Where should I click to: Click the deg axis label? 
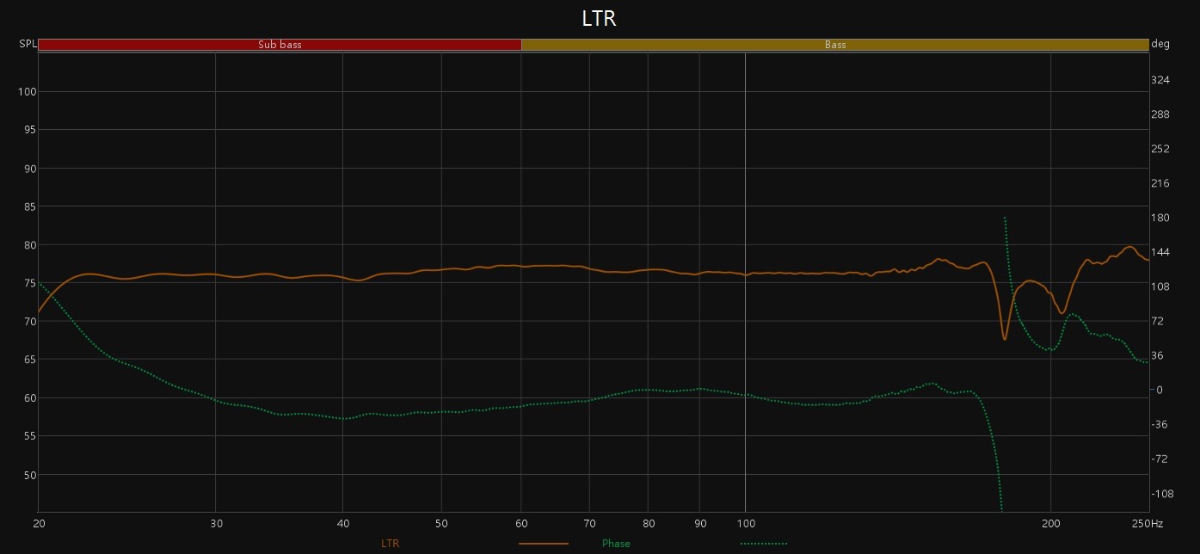coord(1161,45)
